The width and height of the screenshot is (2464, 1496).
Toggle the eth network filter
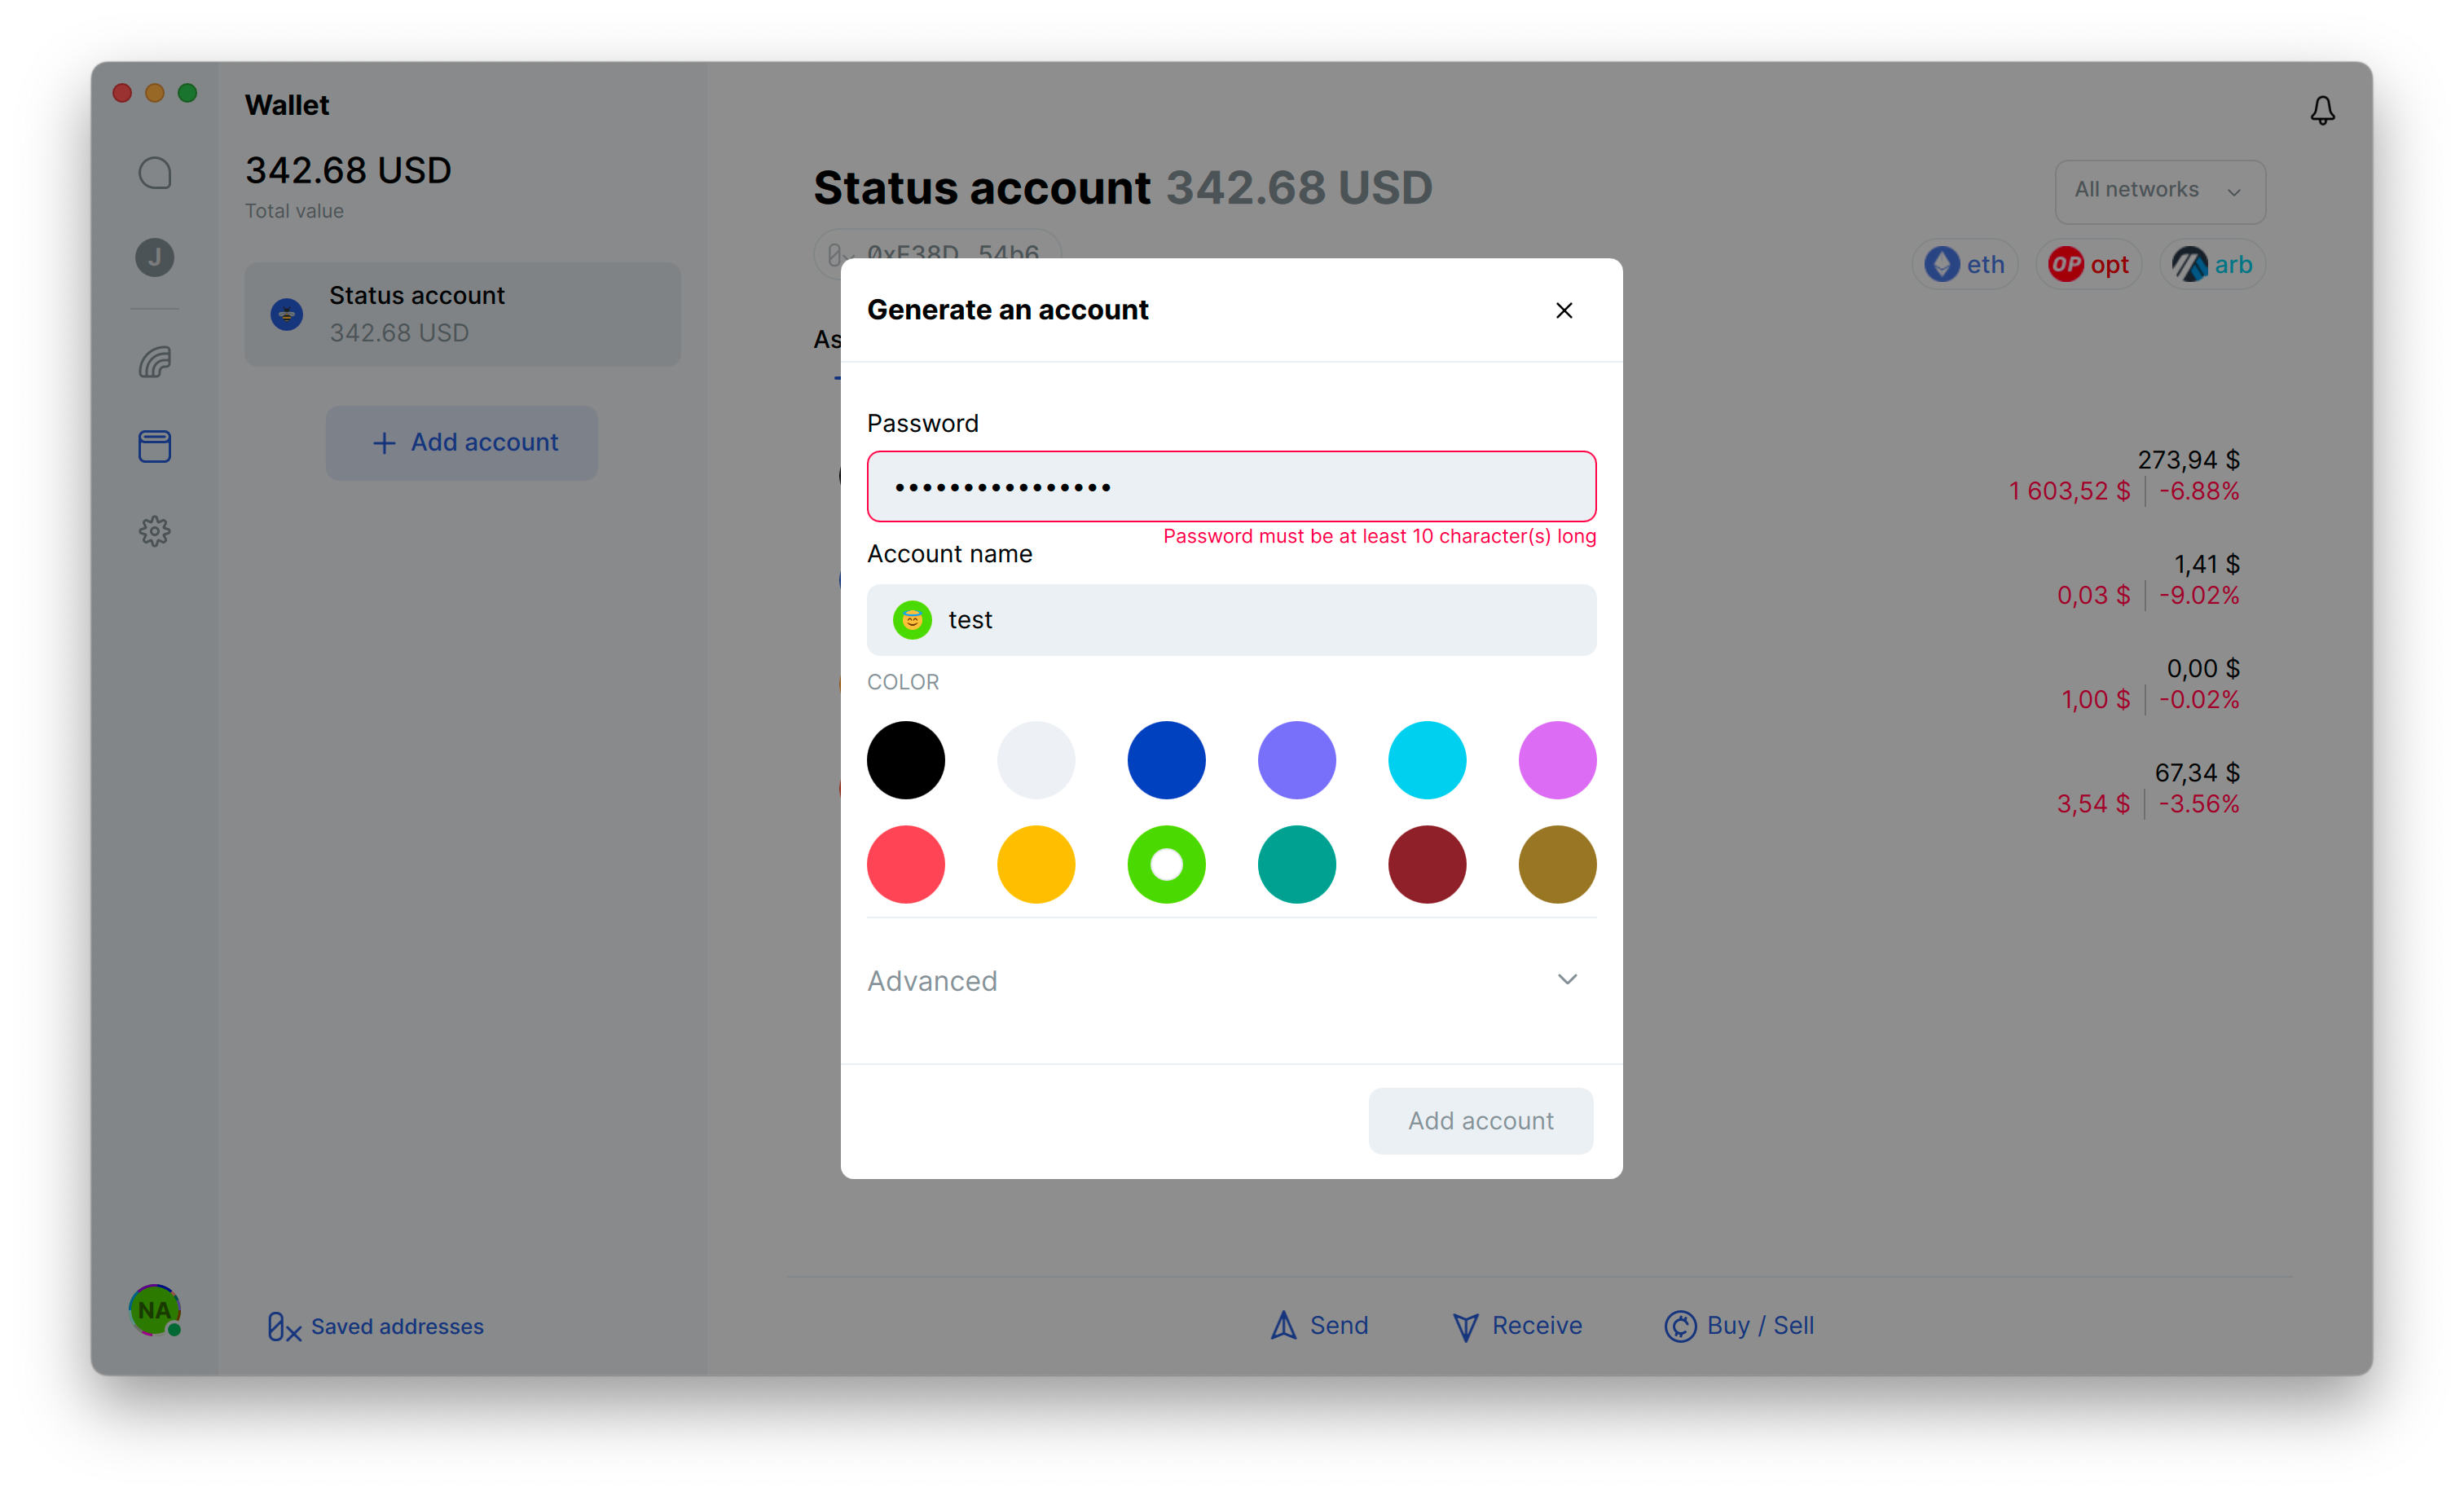click(1964, 263)
